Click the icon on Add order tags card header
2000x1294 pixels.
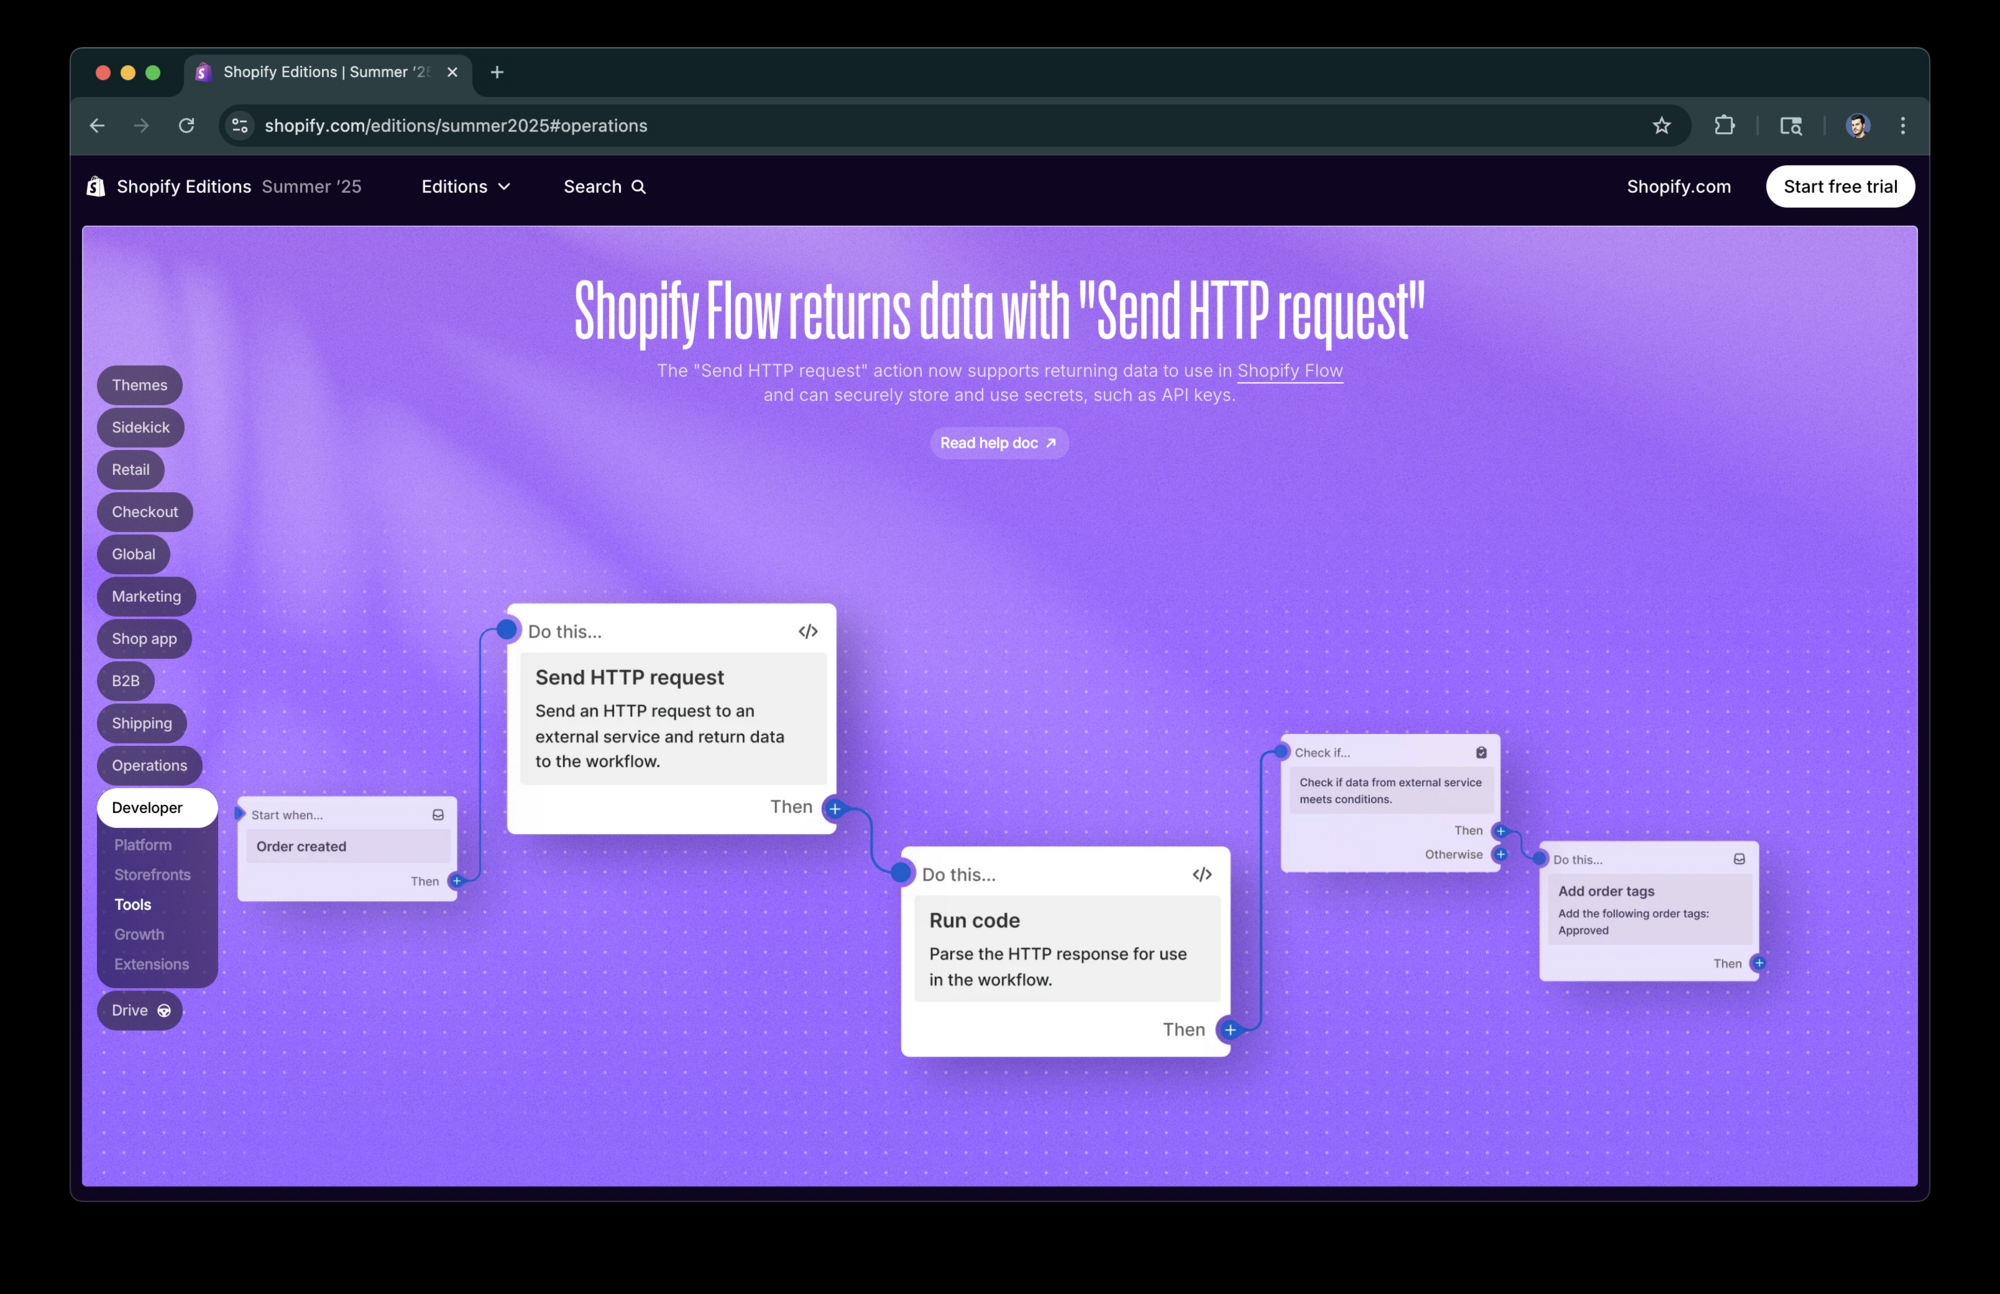(1739, 859)
